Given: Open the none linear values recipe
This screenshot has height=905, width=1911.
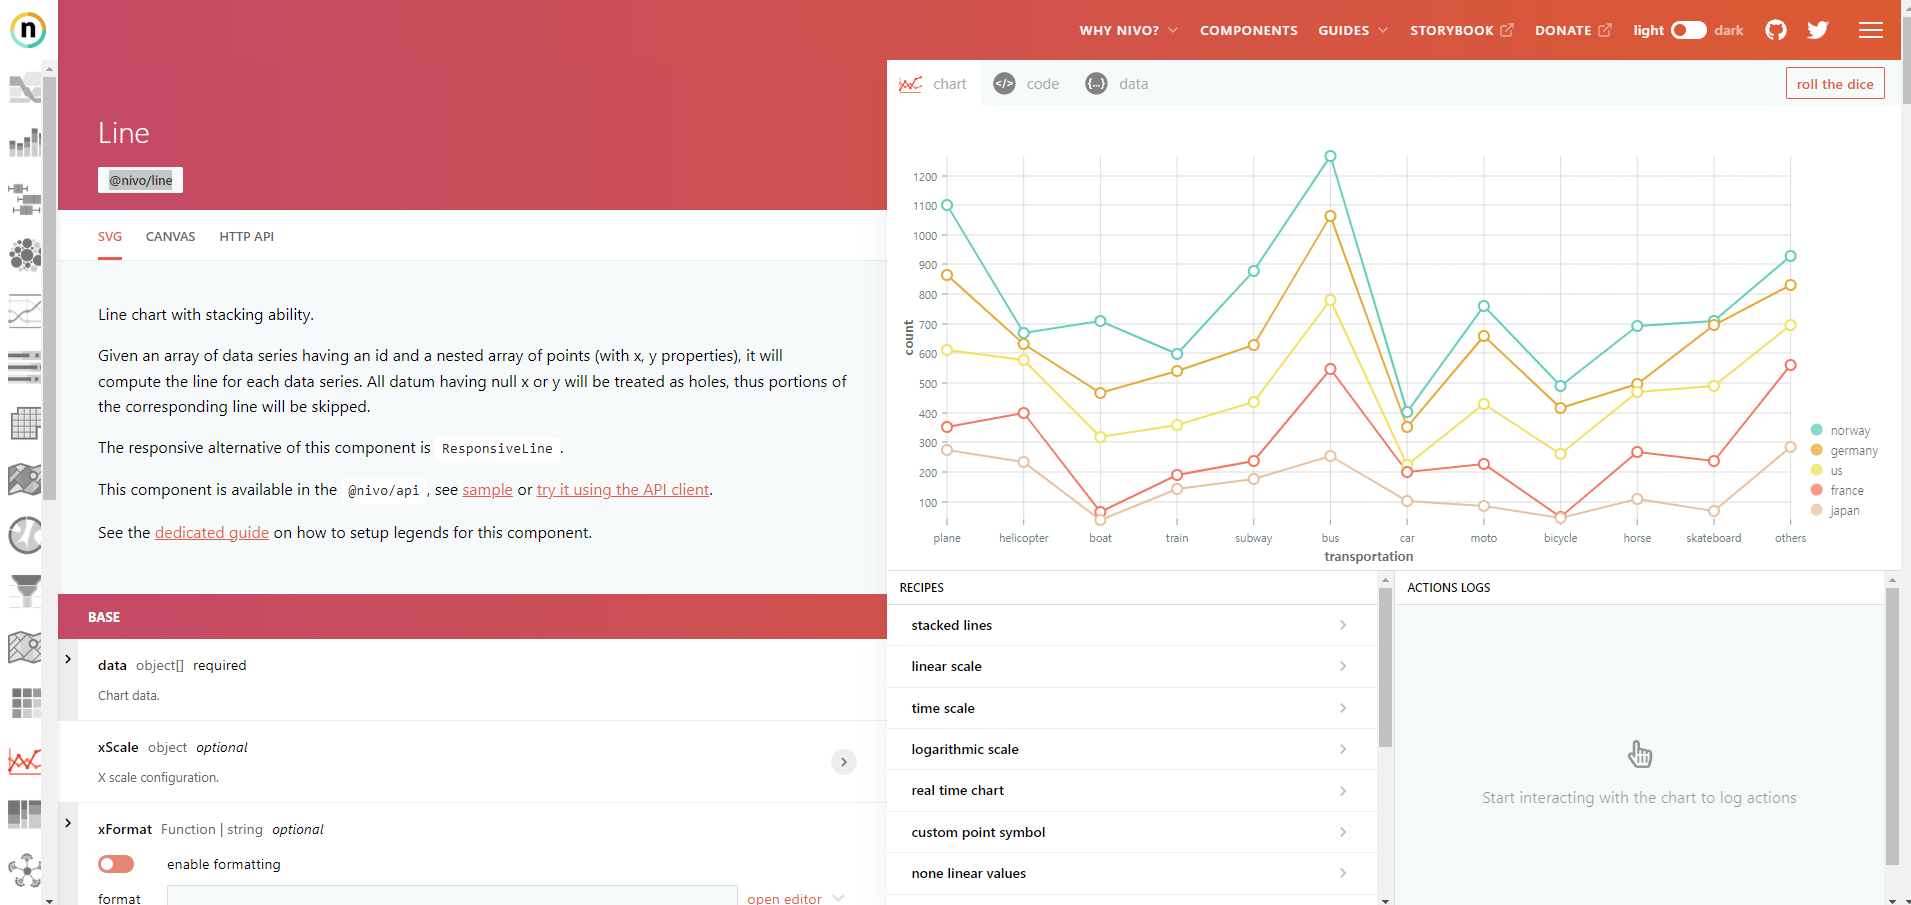Looking at the screenshot, I should 1131,873.
